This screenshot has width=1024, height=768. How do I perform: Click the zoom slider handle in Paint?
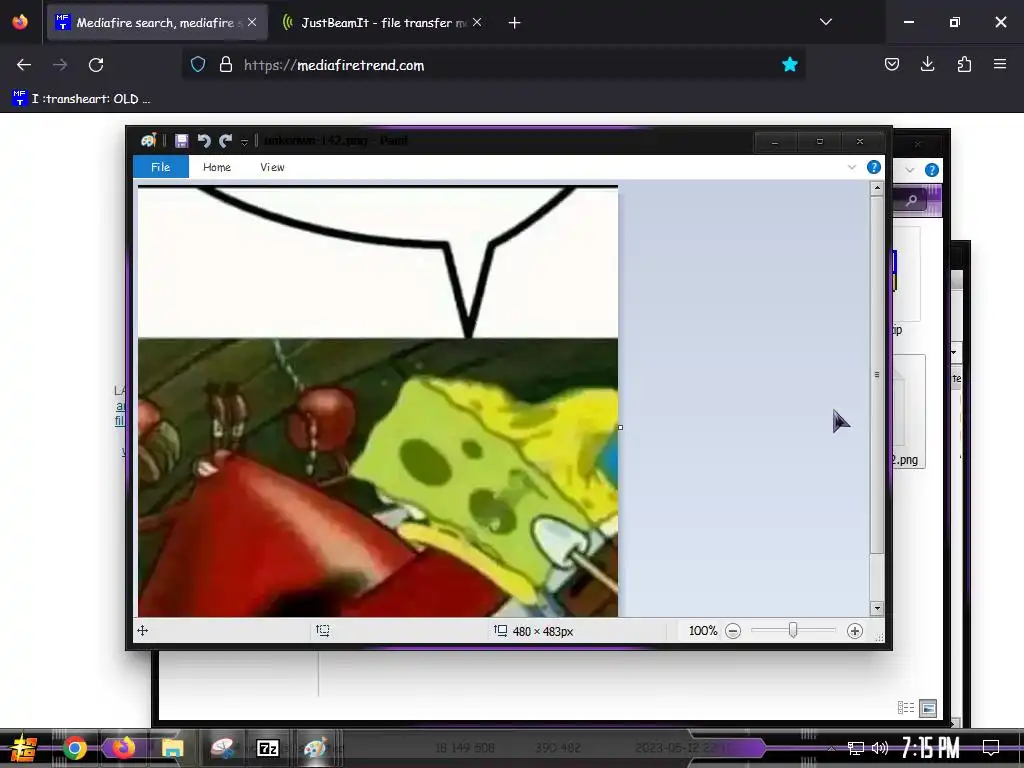[x=793, y=630]
